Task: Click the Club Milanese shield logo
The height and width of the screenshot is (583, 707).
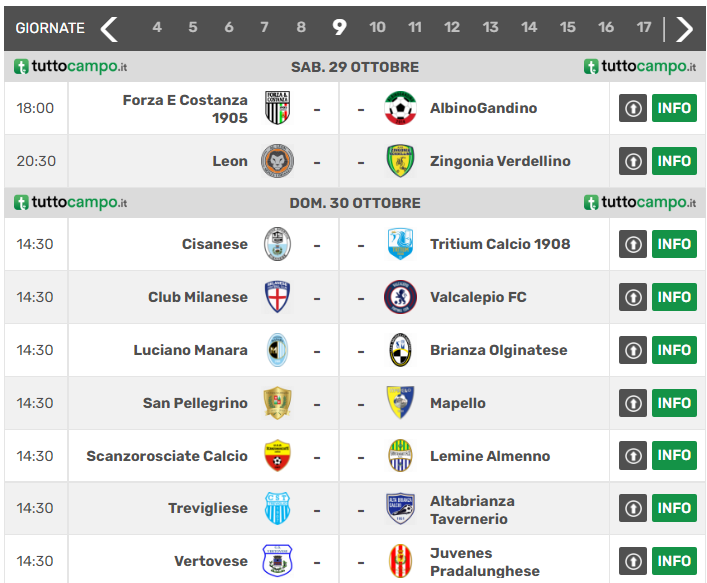Action: pos(277,297)
